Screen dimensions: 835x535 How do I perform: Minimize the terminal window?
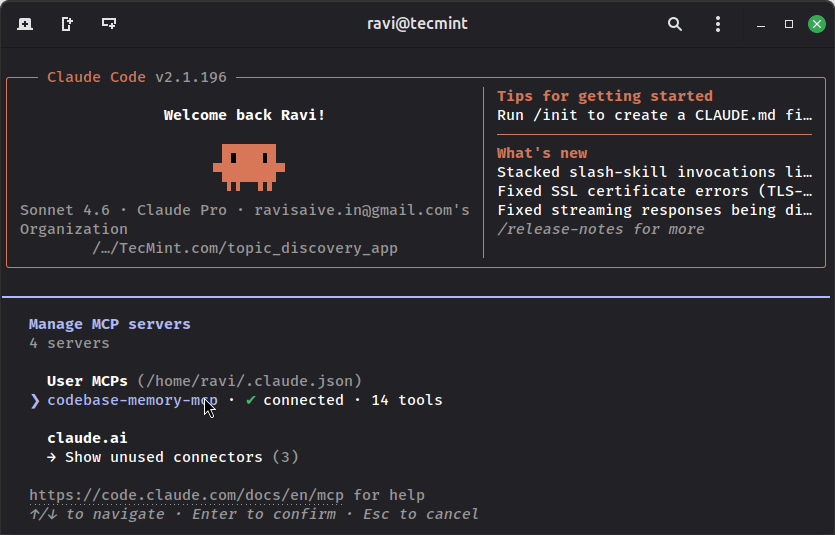coord(761,24)
